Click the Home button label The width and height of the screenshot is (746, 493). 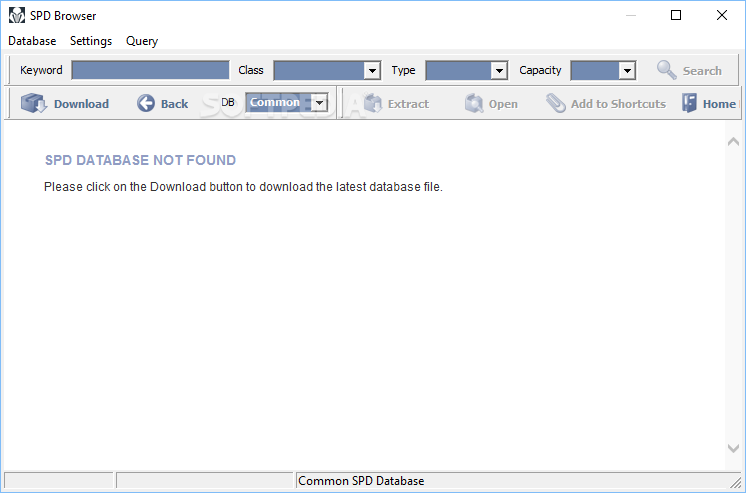[x=719, y=104]
